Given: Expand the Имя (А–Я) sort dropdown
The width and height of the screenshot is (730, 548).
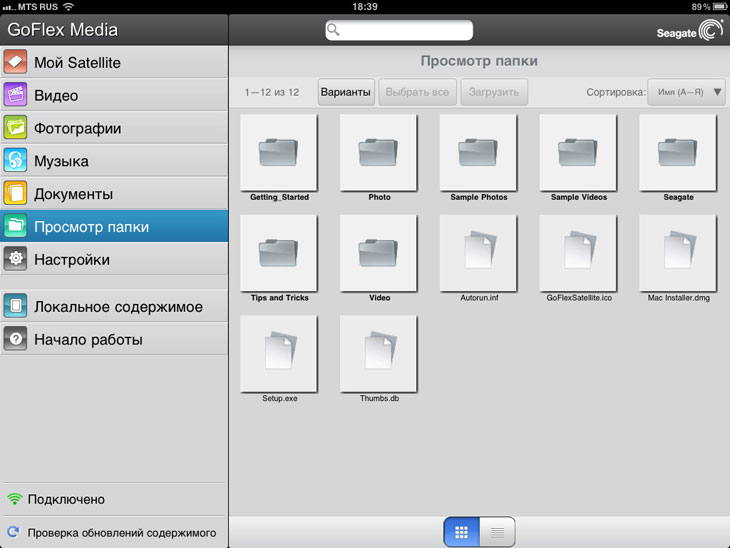Looking at the screenshot, I should pyautogui.click(x=686, y=92).
